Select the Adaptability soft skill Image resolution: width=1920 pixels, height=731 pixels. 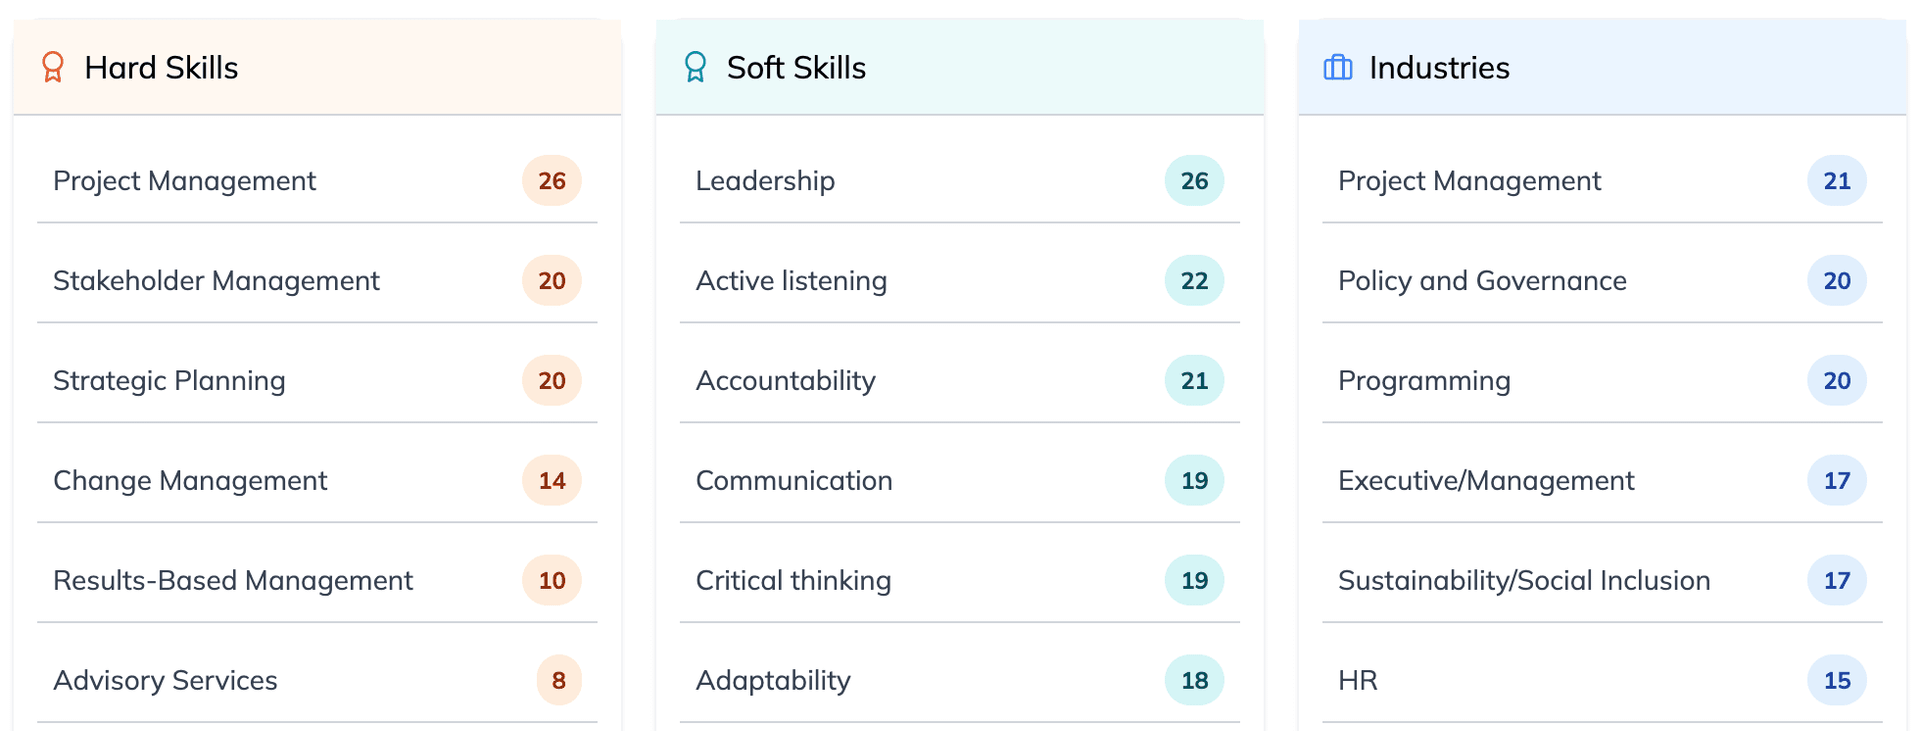click(x=772, y=681)
